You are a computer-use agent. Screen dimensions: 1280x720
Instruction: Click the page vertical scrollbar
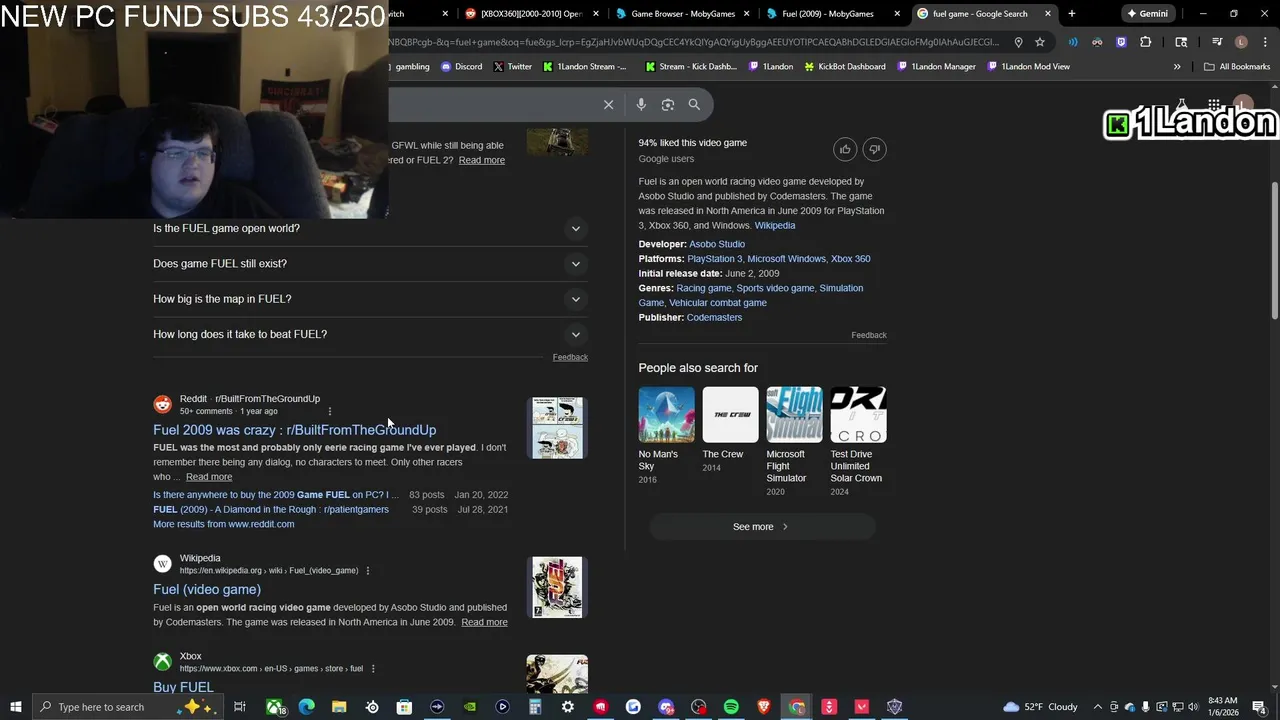click(1274, 250)
